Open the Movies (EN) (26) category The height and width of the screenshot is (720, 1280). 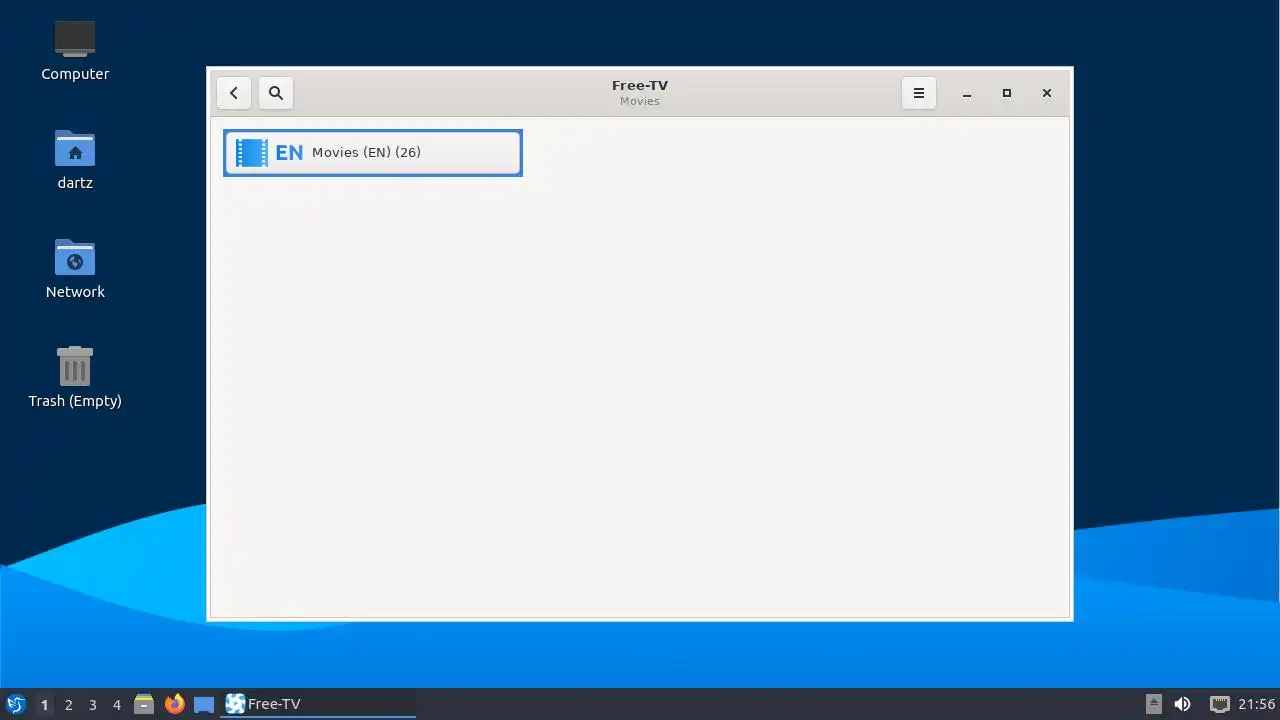[x=373, y=153]
